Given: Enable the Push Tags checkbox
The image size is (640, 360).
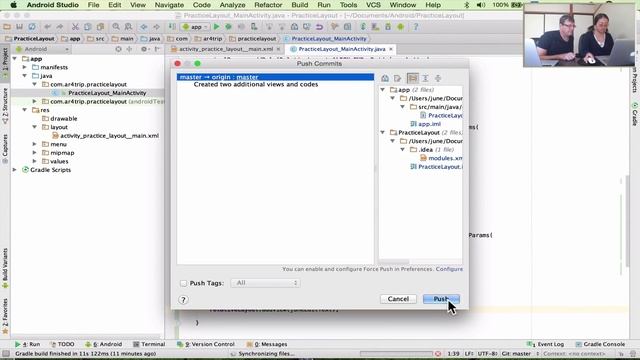Looking at the screenshot, I should [183, 283].
